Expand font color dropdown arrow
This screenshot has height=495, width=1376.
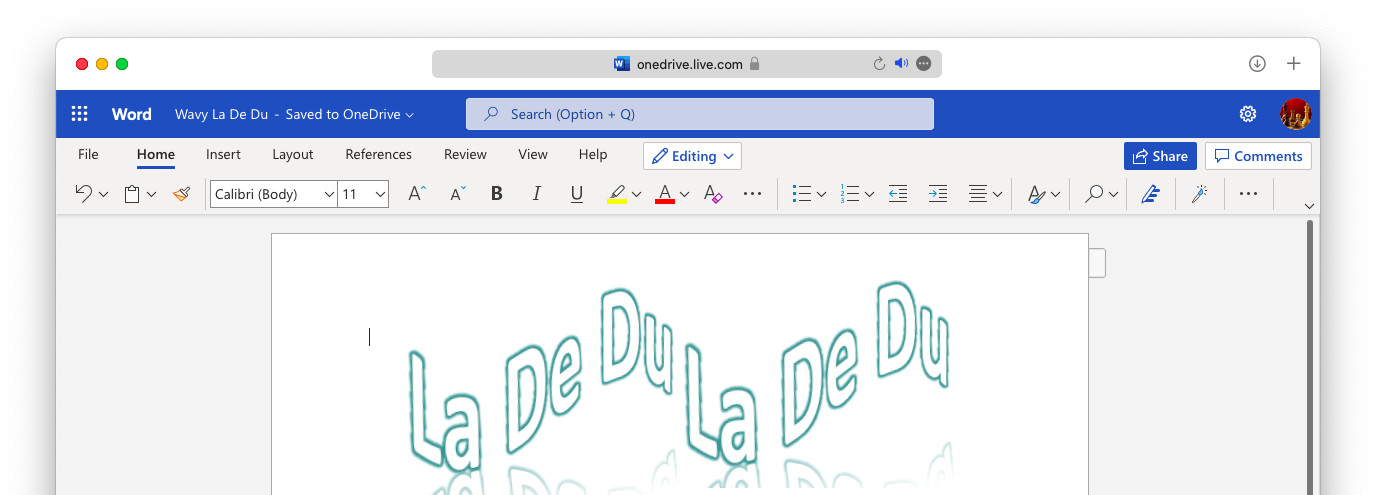pos(685,195)
